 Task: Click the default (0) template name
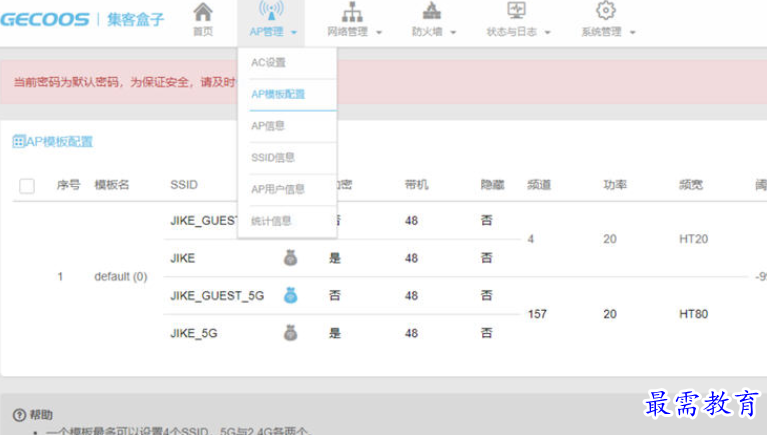pyautogui.click(x=121, y=276)
